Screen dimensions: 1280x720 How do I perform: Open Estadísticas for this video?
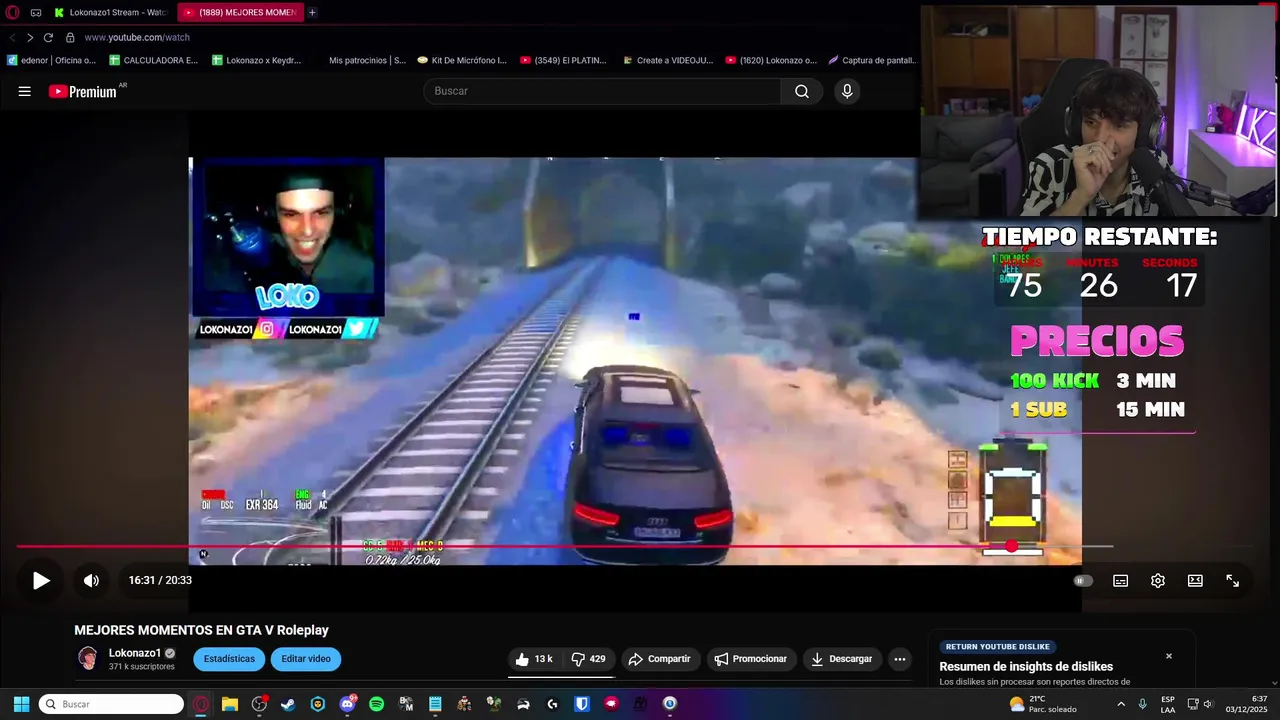(229, 659)
